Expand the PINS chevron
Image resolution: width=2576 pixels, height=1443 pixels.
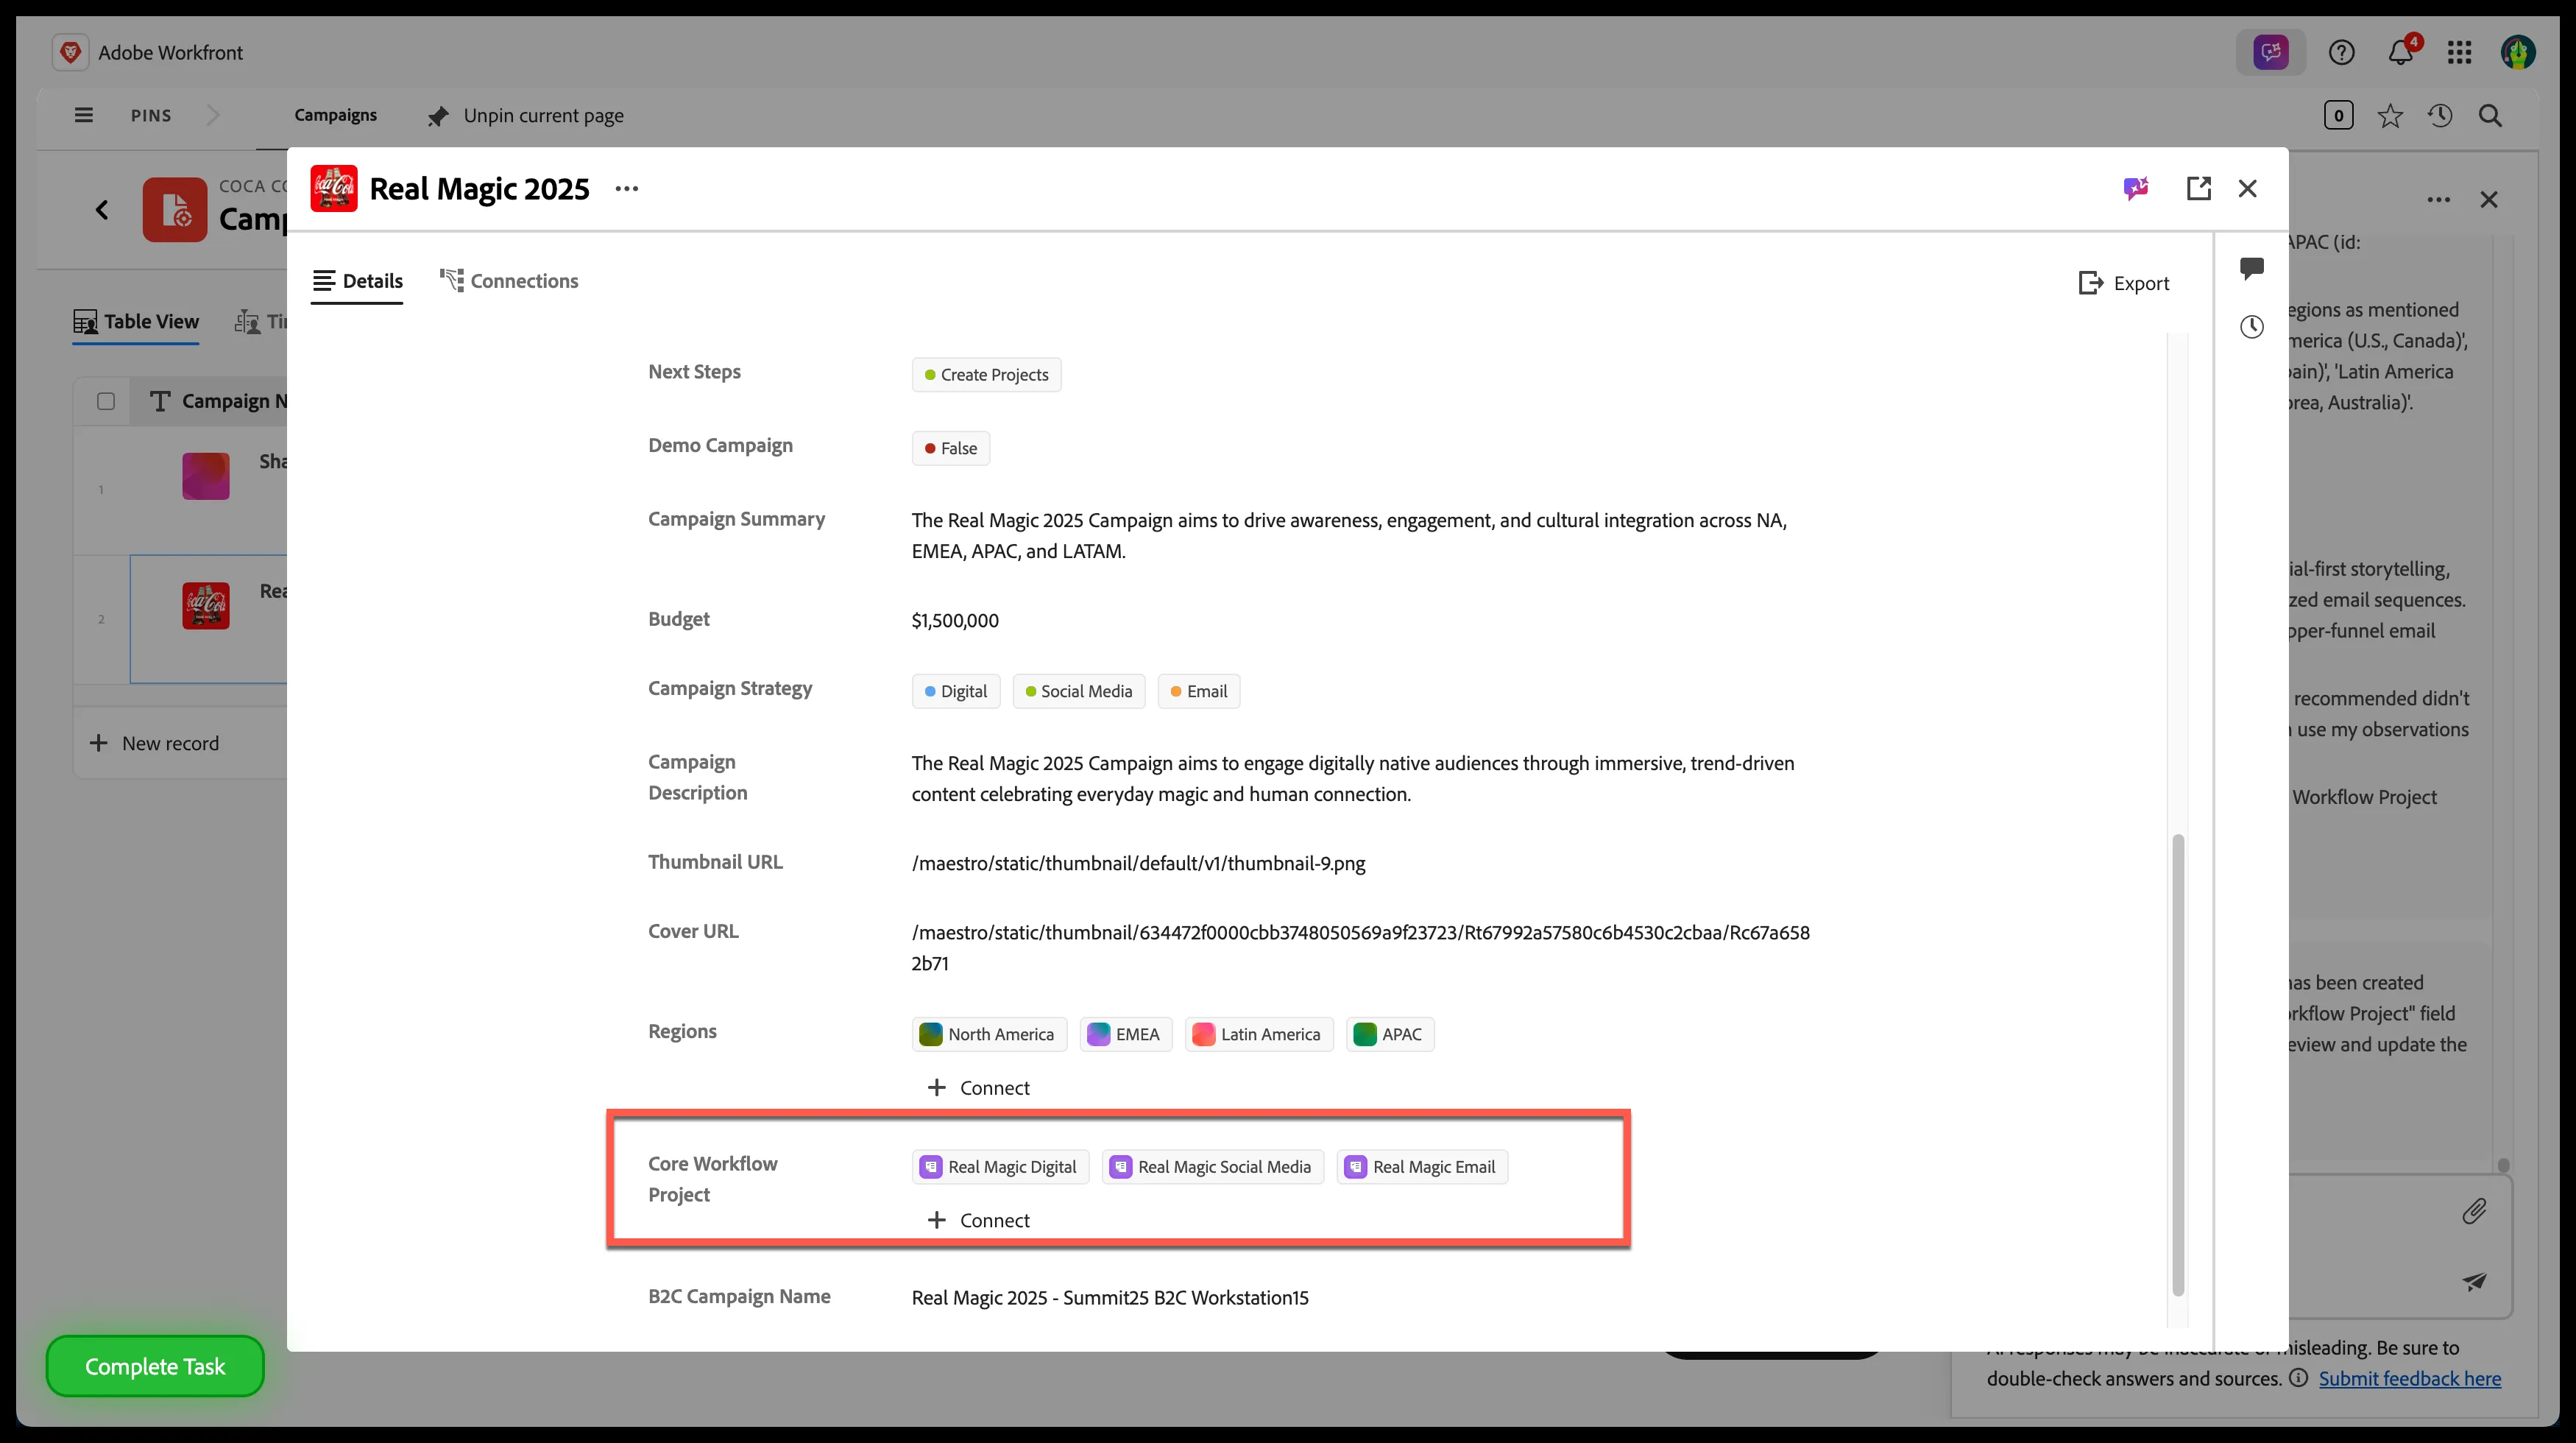[x=213, y=115]
